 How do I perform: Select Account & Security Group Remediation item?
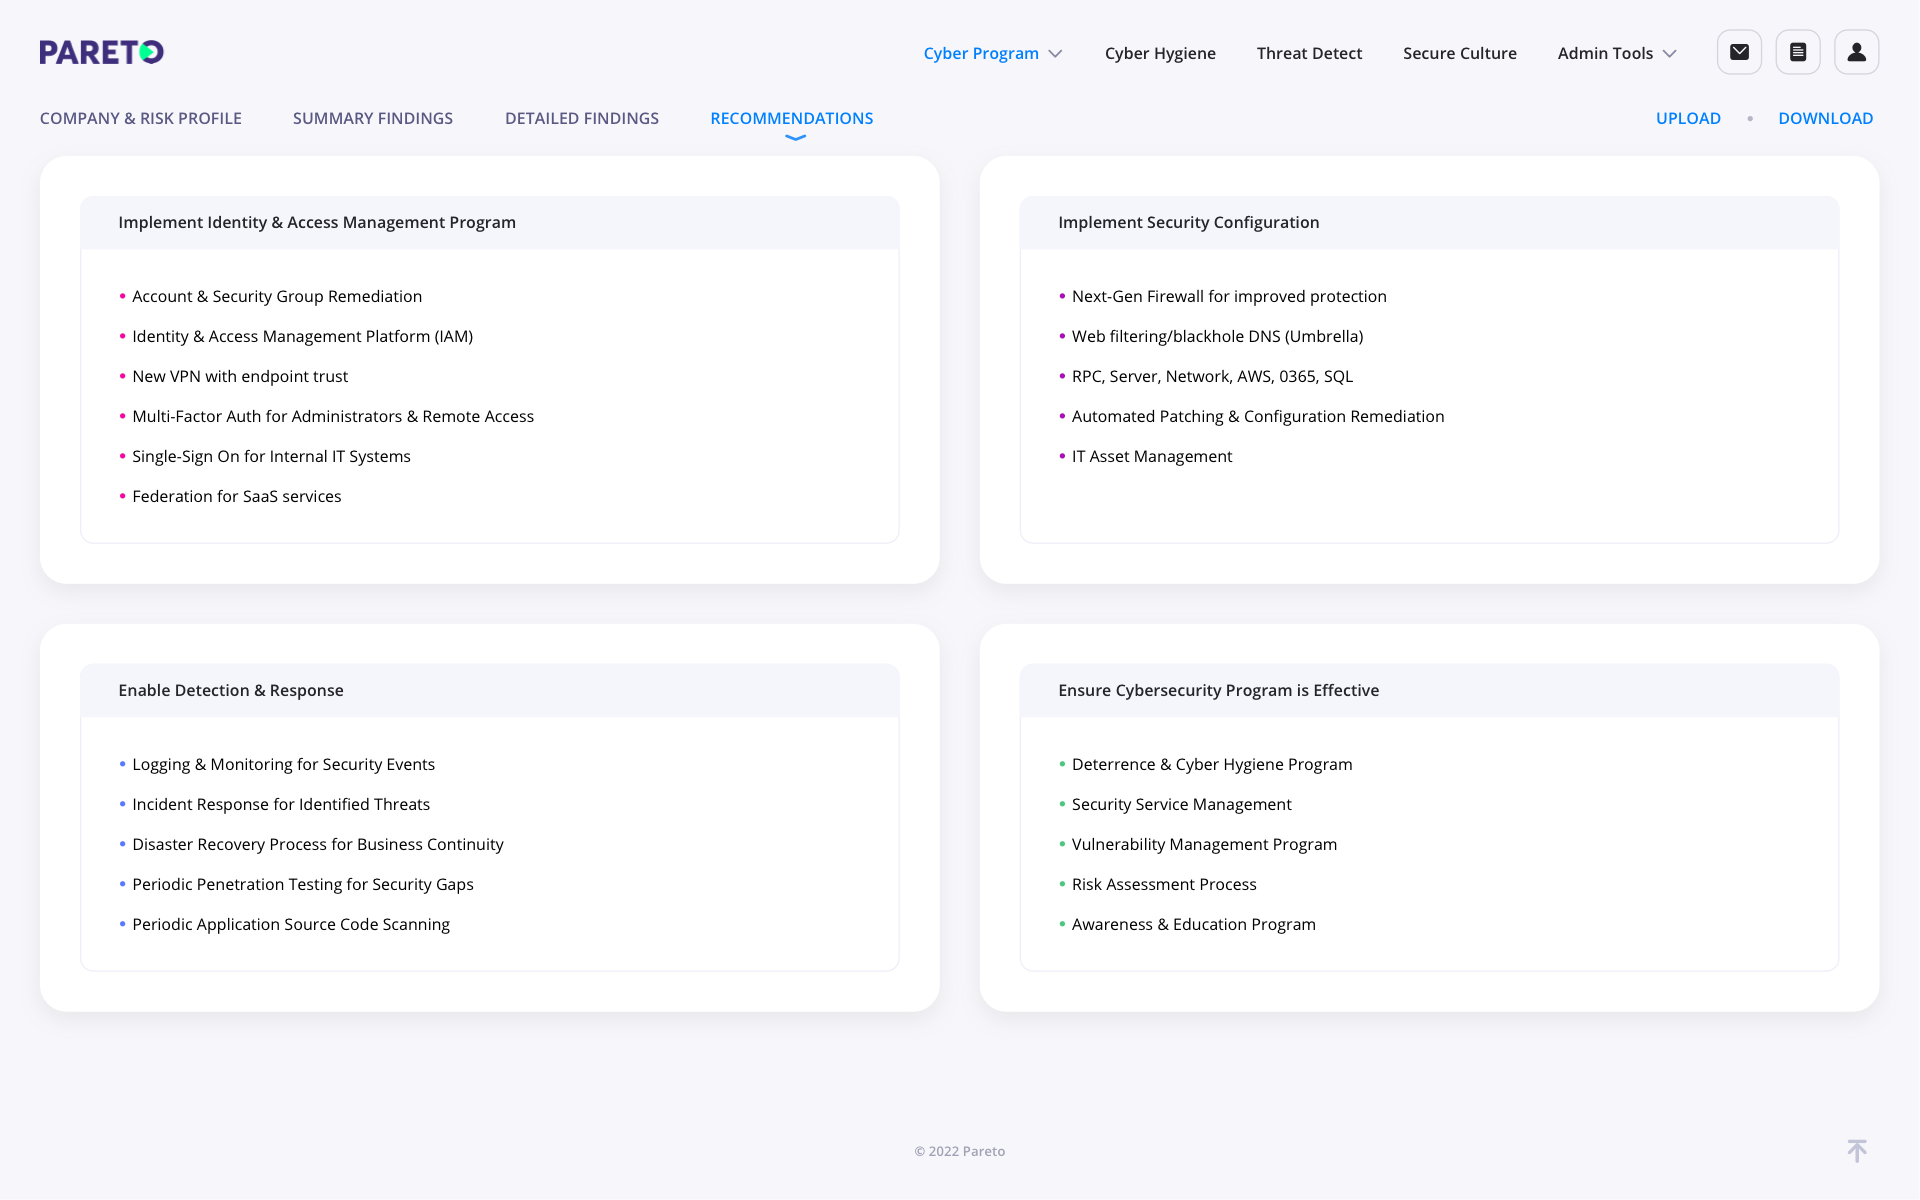[277, 296]
